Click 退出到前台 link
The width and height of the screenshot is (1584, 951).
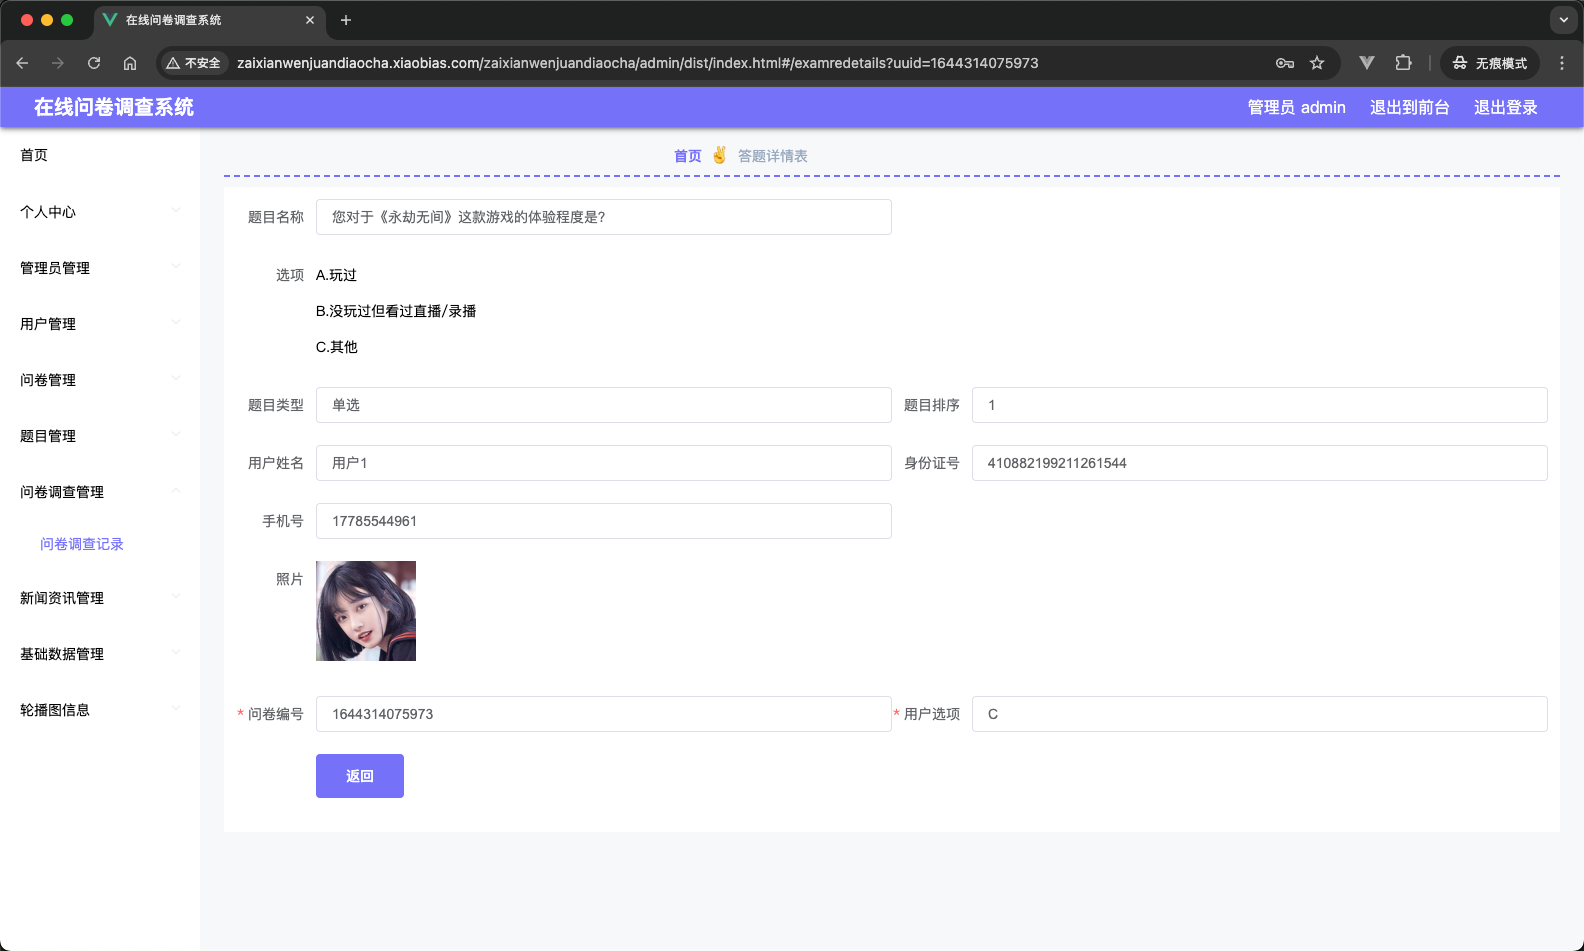(1409, 107)
